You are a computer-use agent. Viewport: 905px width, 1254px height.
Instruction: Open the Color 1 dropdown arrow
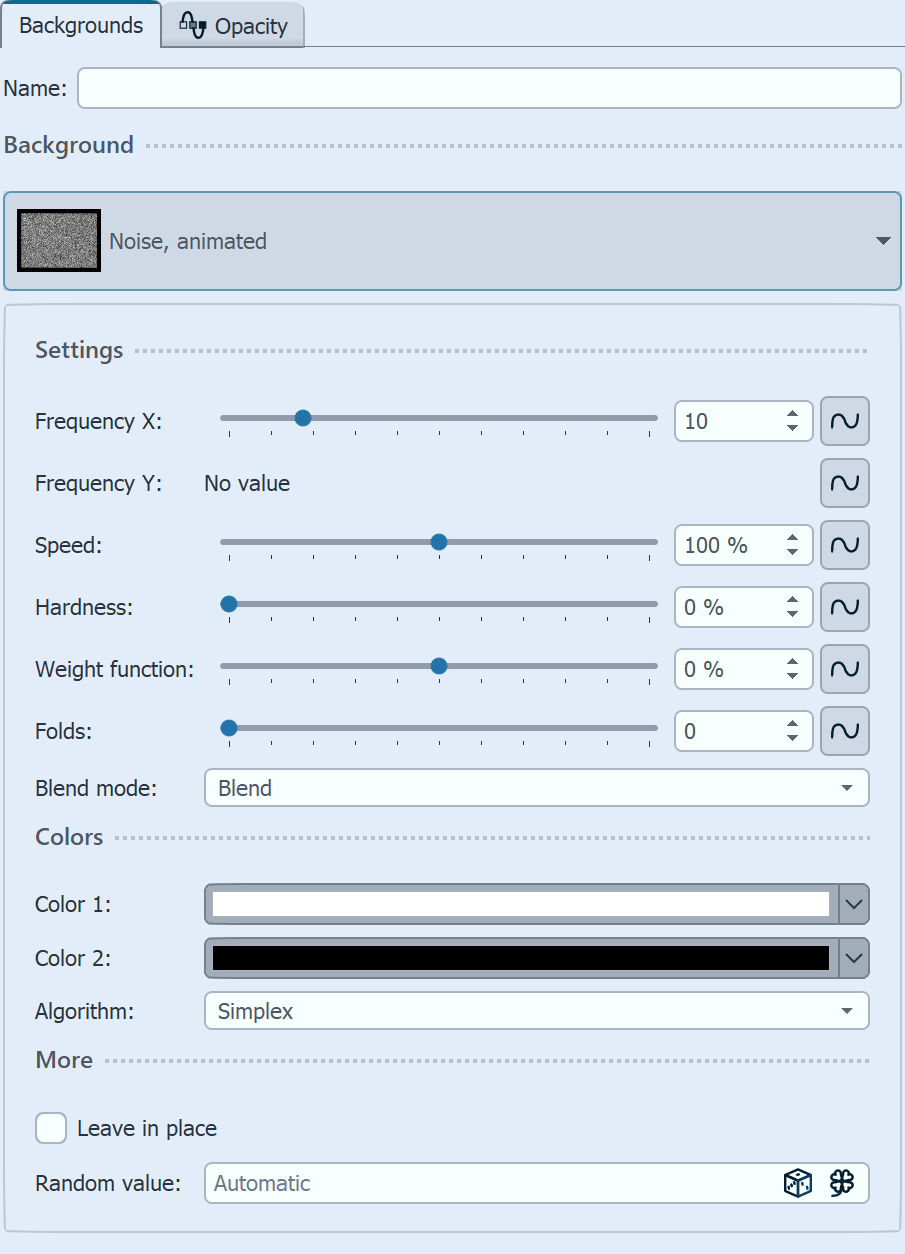(854, 904)
